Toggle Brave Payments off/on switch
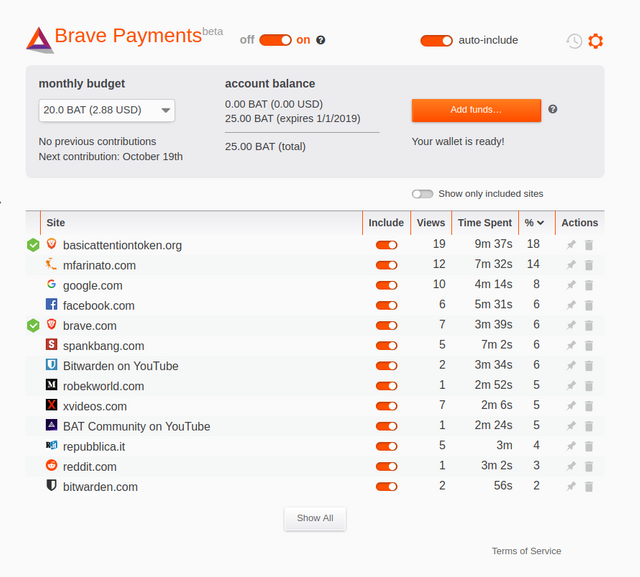This screenshot has width=640, height=577. 275,40
